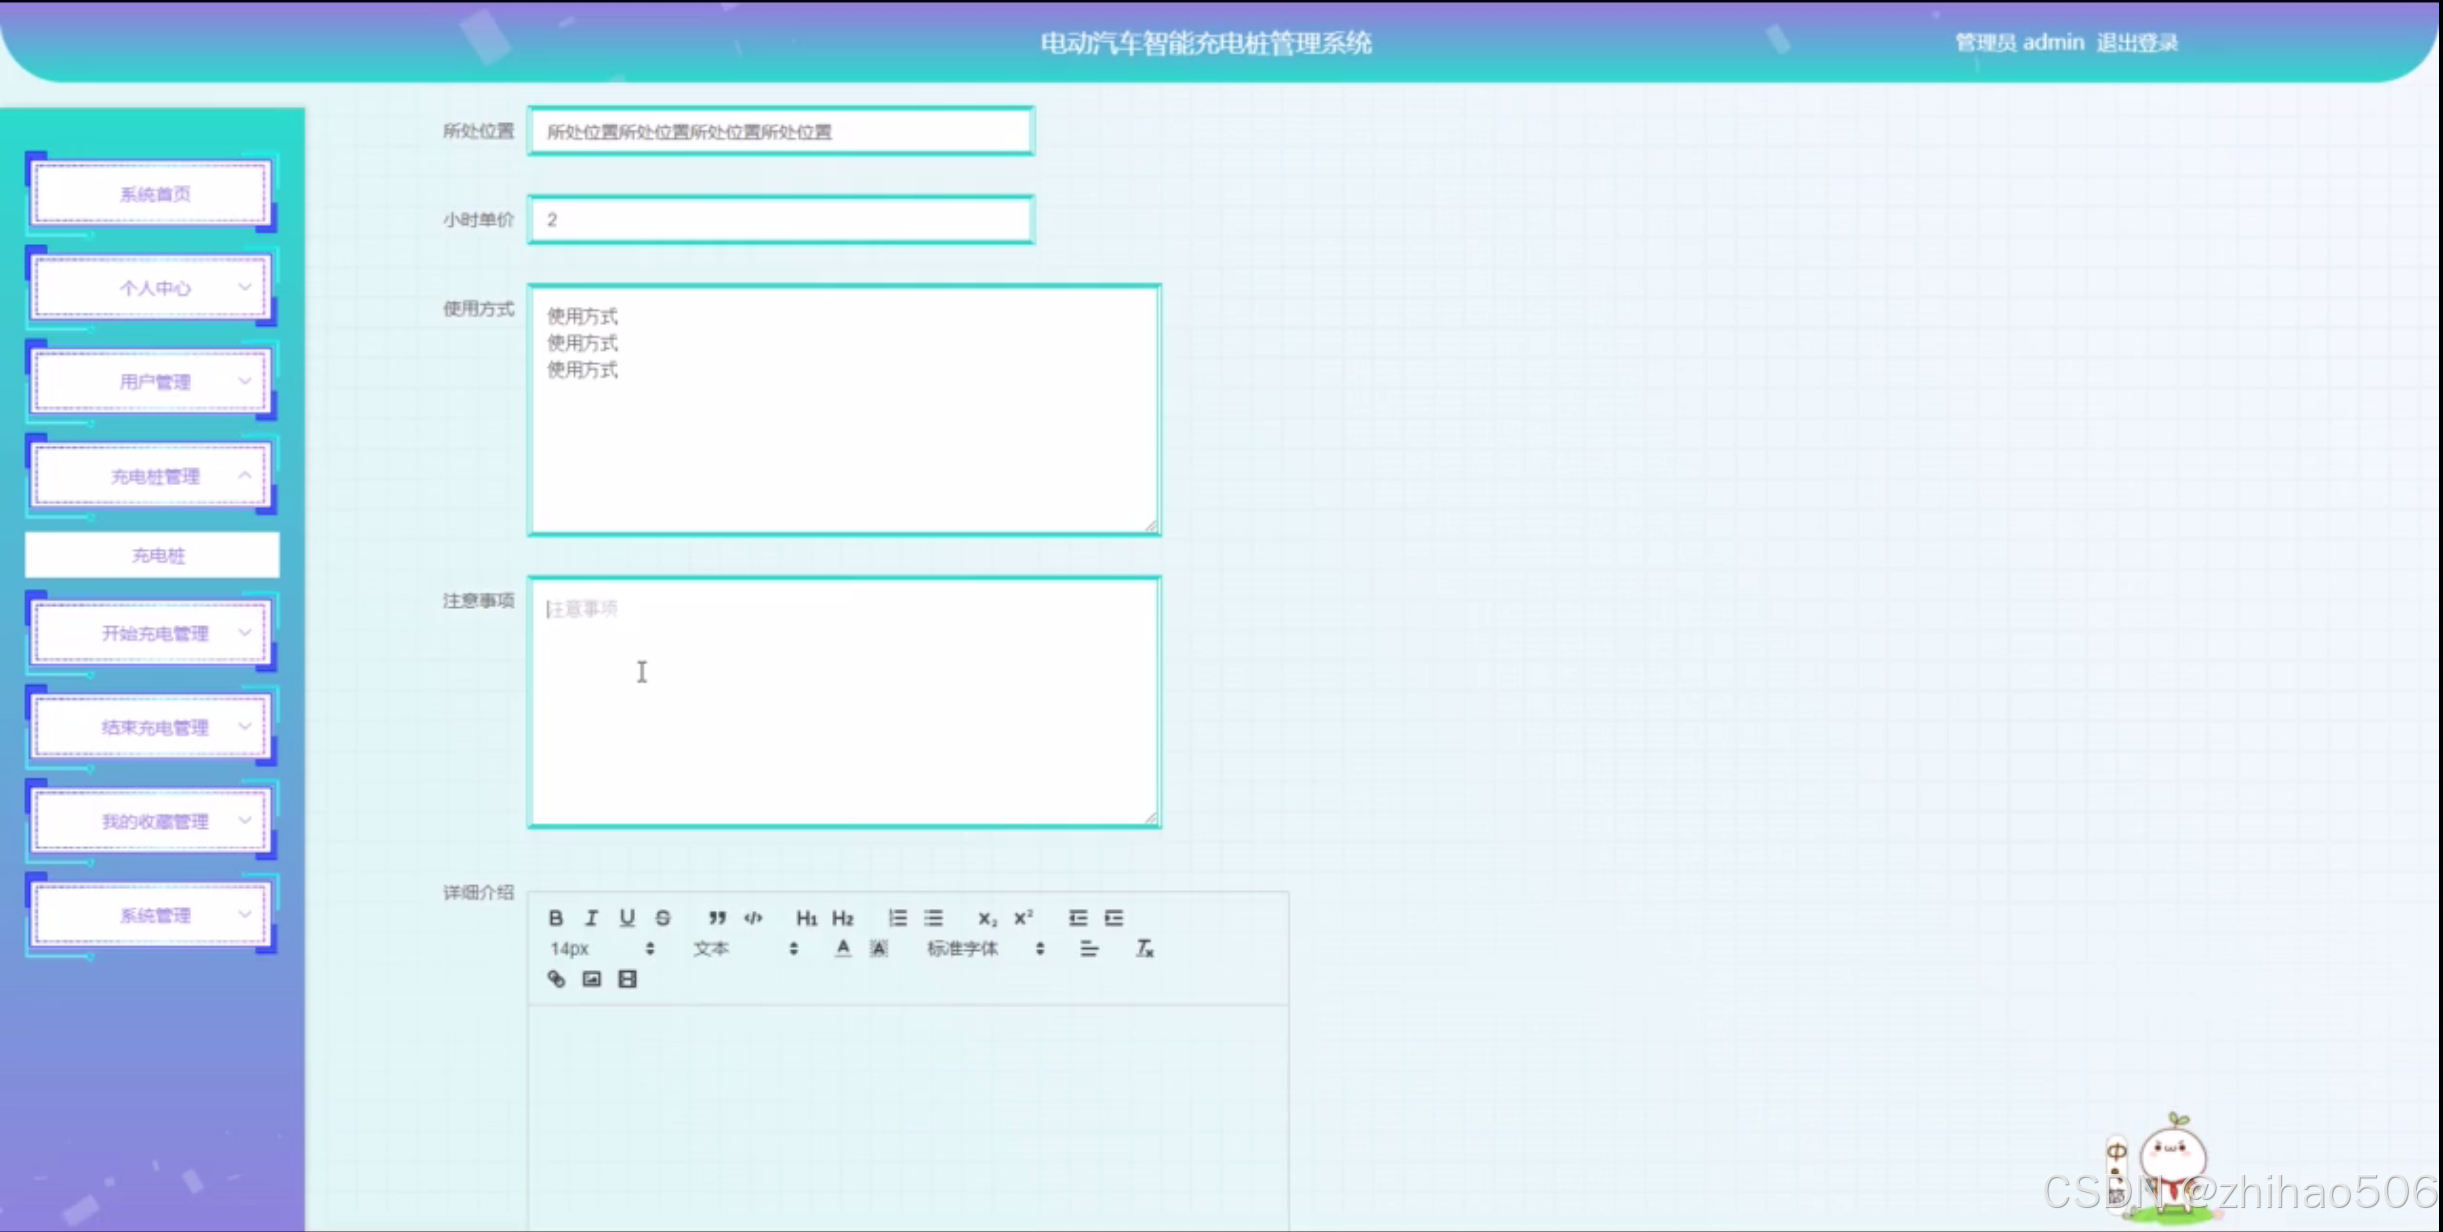
Task: Insert a hyperlink via the link icon
Action: pos(556,979)
